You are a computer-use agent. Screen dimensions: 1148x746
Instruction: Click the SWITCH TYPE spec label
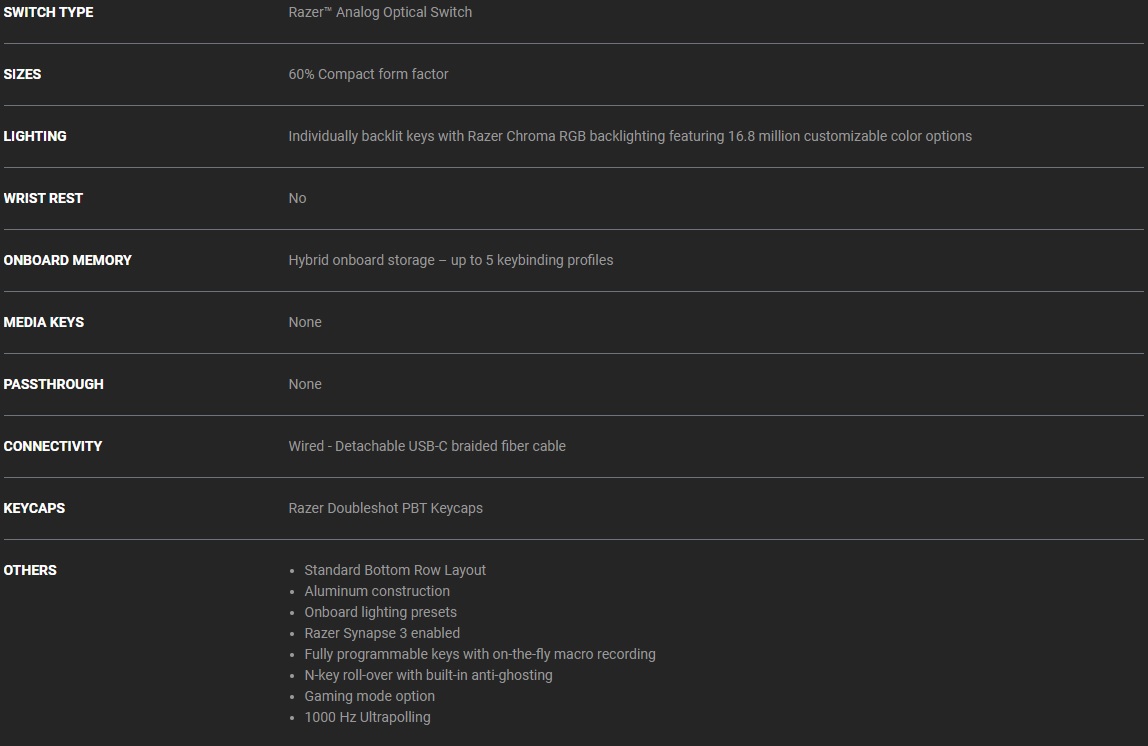point(48,12)
